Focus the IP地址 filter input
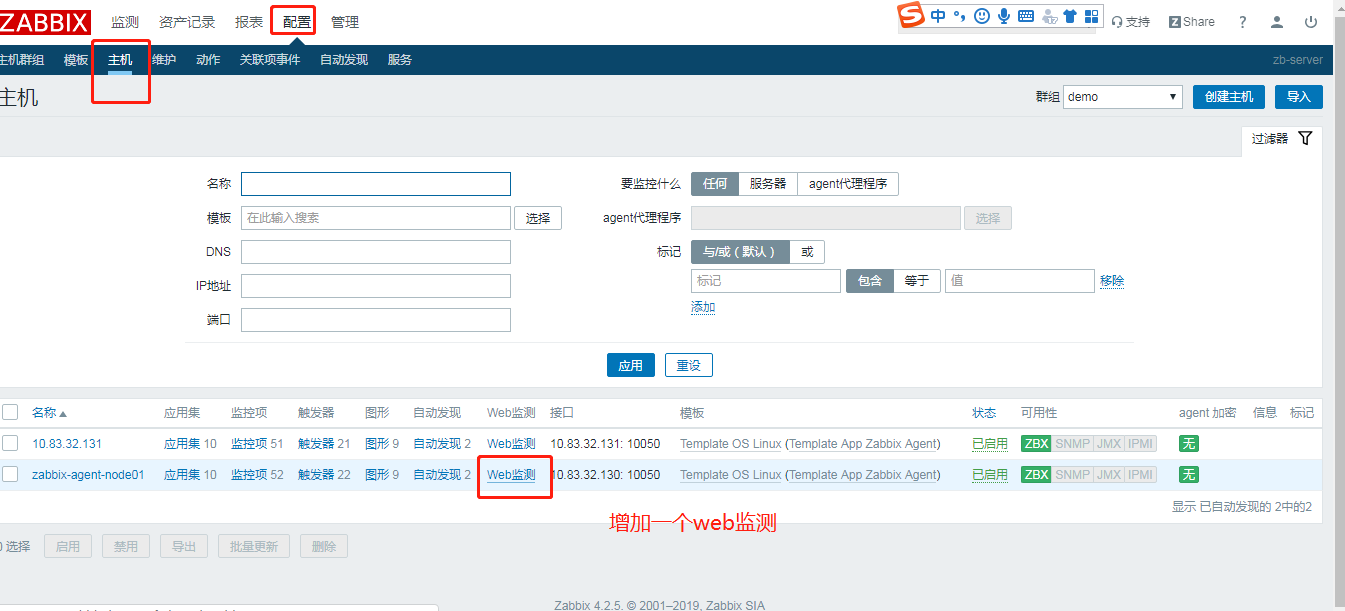 click(x=376, y=286)
